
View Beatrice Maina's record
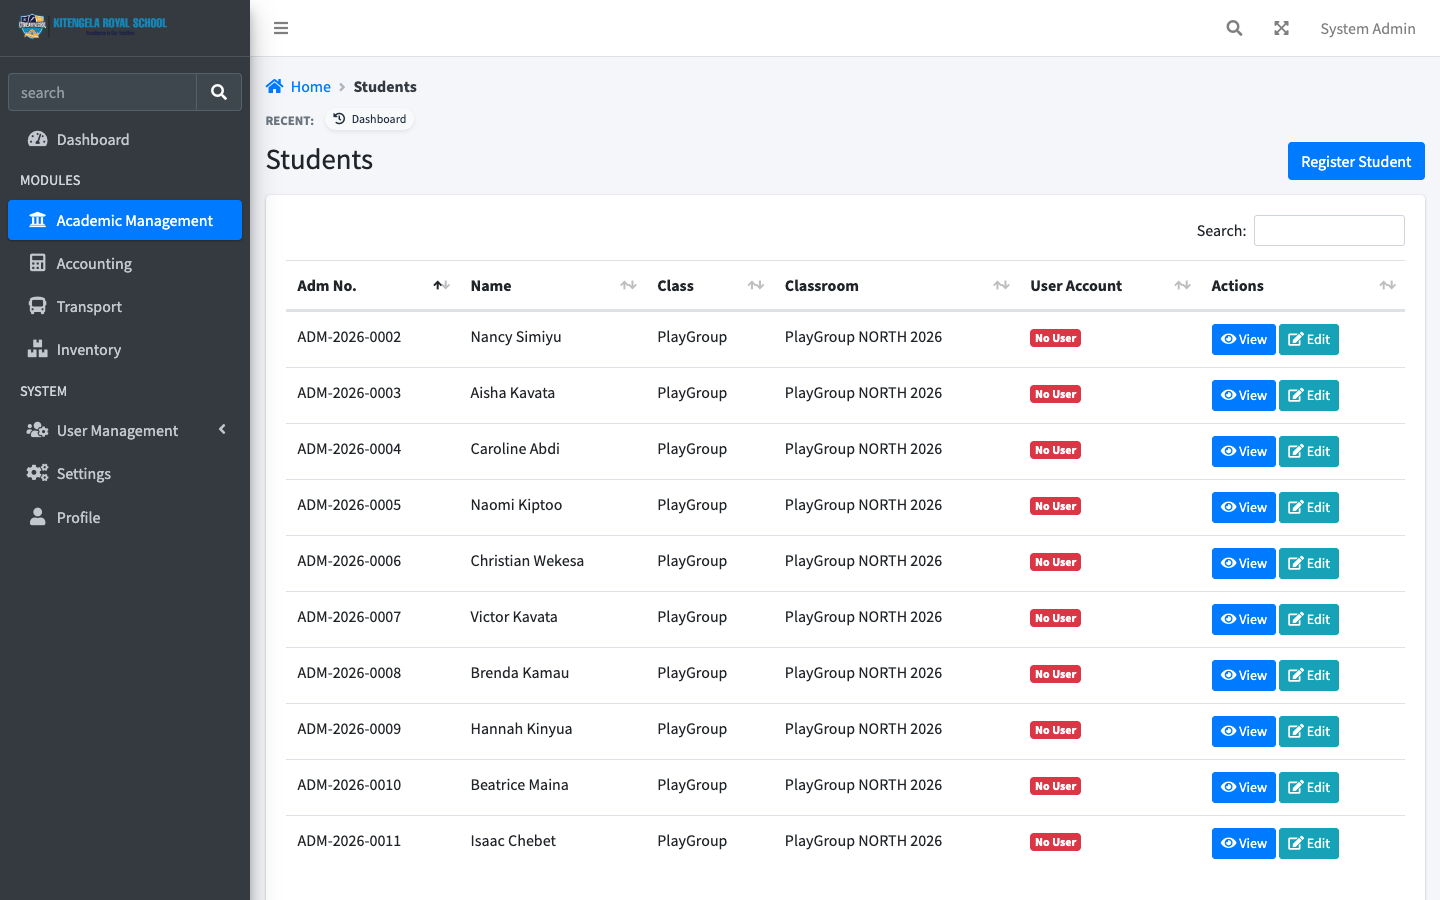tap(1243, 787)
